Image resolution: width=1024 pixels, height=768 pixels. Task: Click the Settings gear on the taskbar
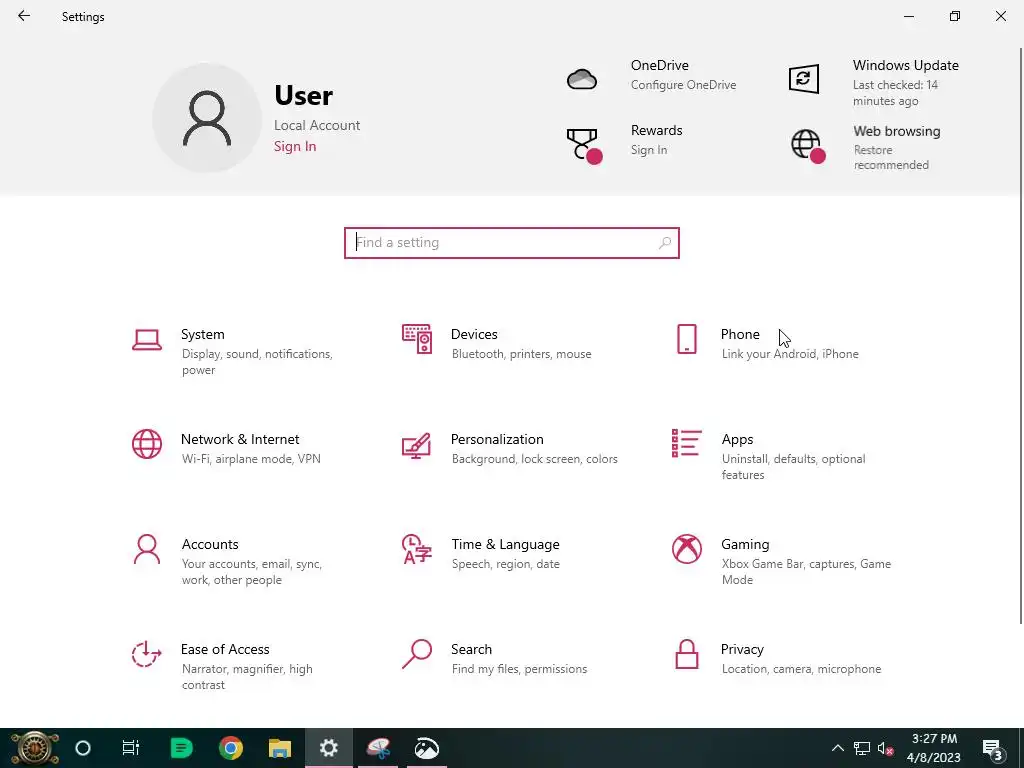328,748
